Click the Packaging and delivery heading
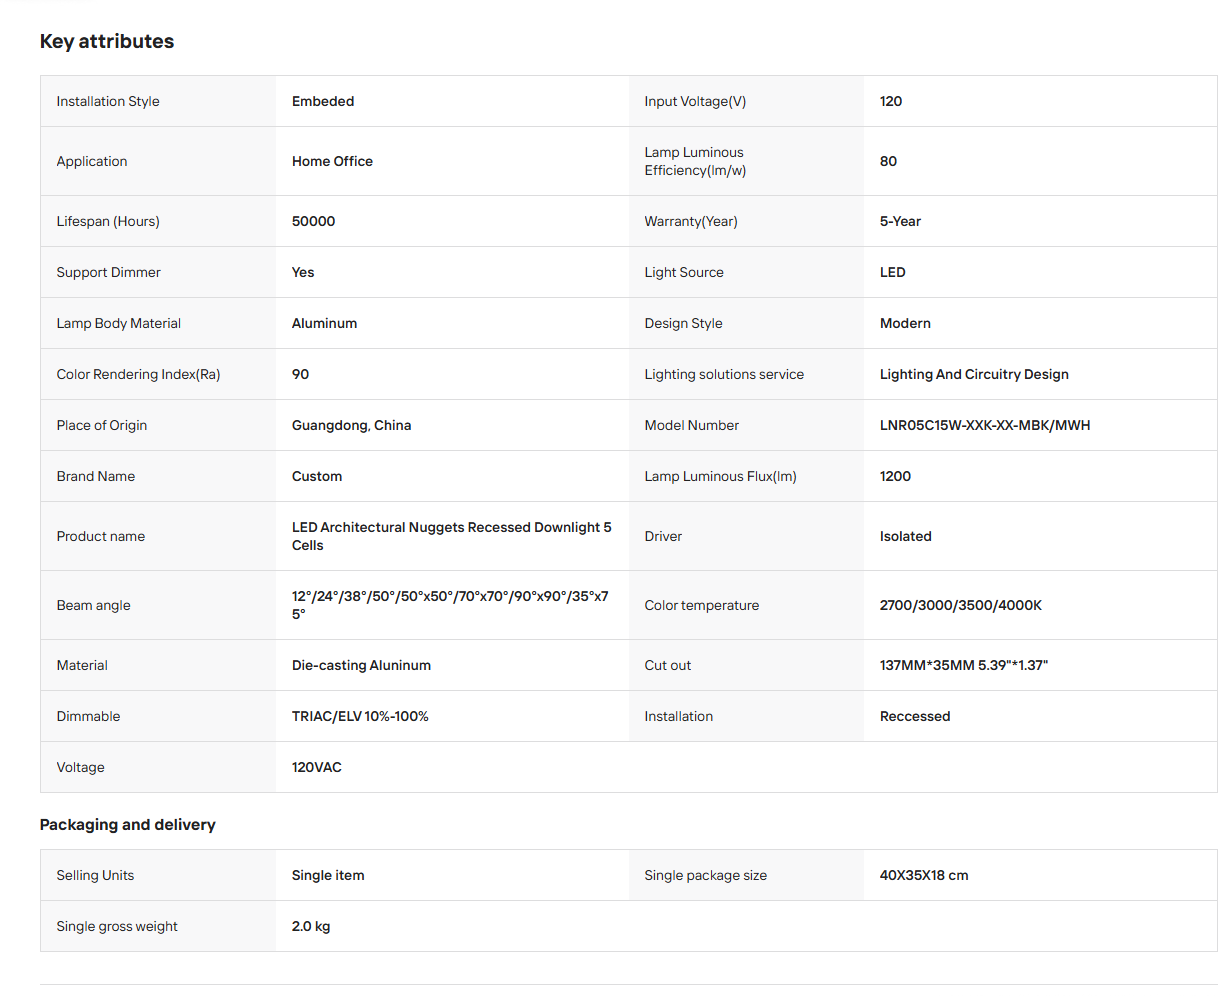 pos(128,824)
